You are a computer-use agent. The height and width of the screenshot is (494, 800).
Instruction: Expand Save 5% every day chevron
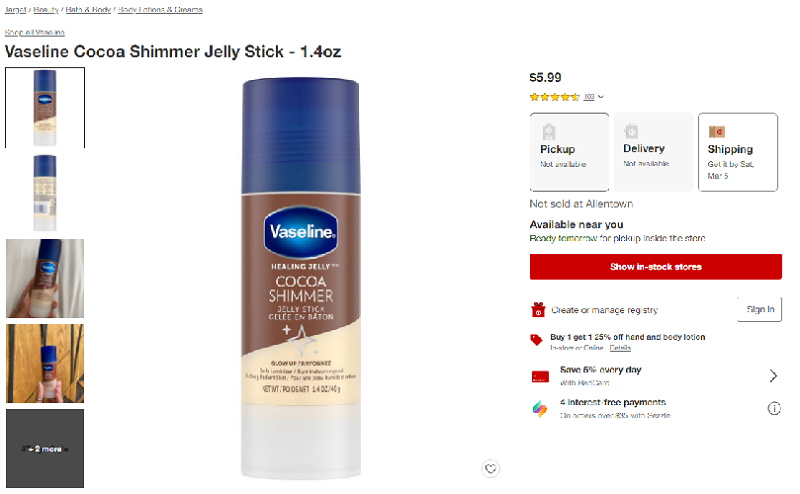[x=773, y=376]
